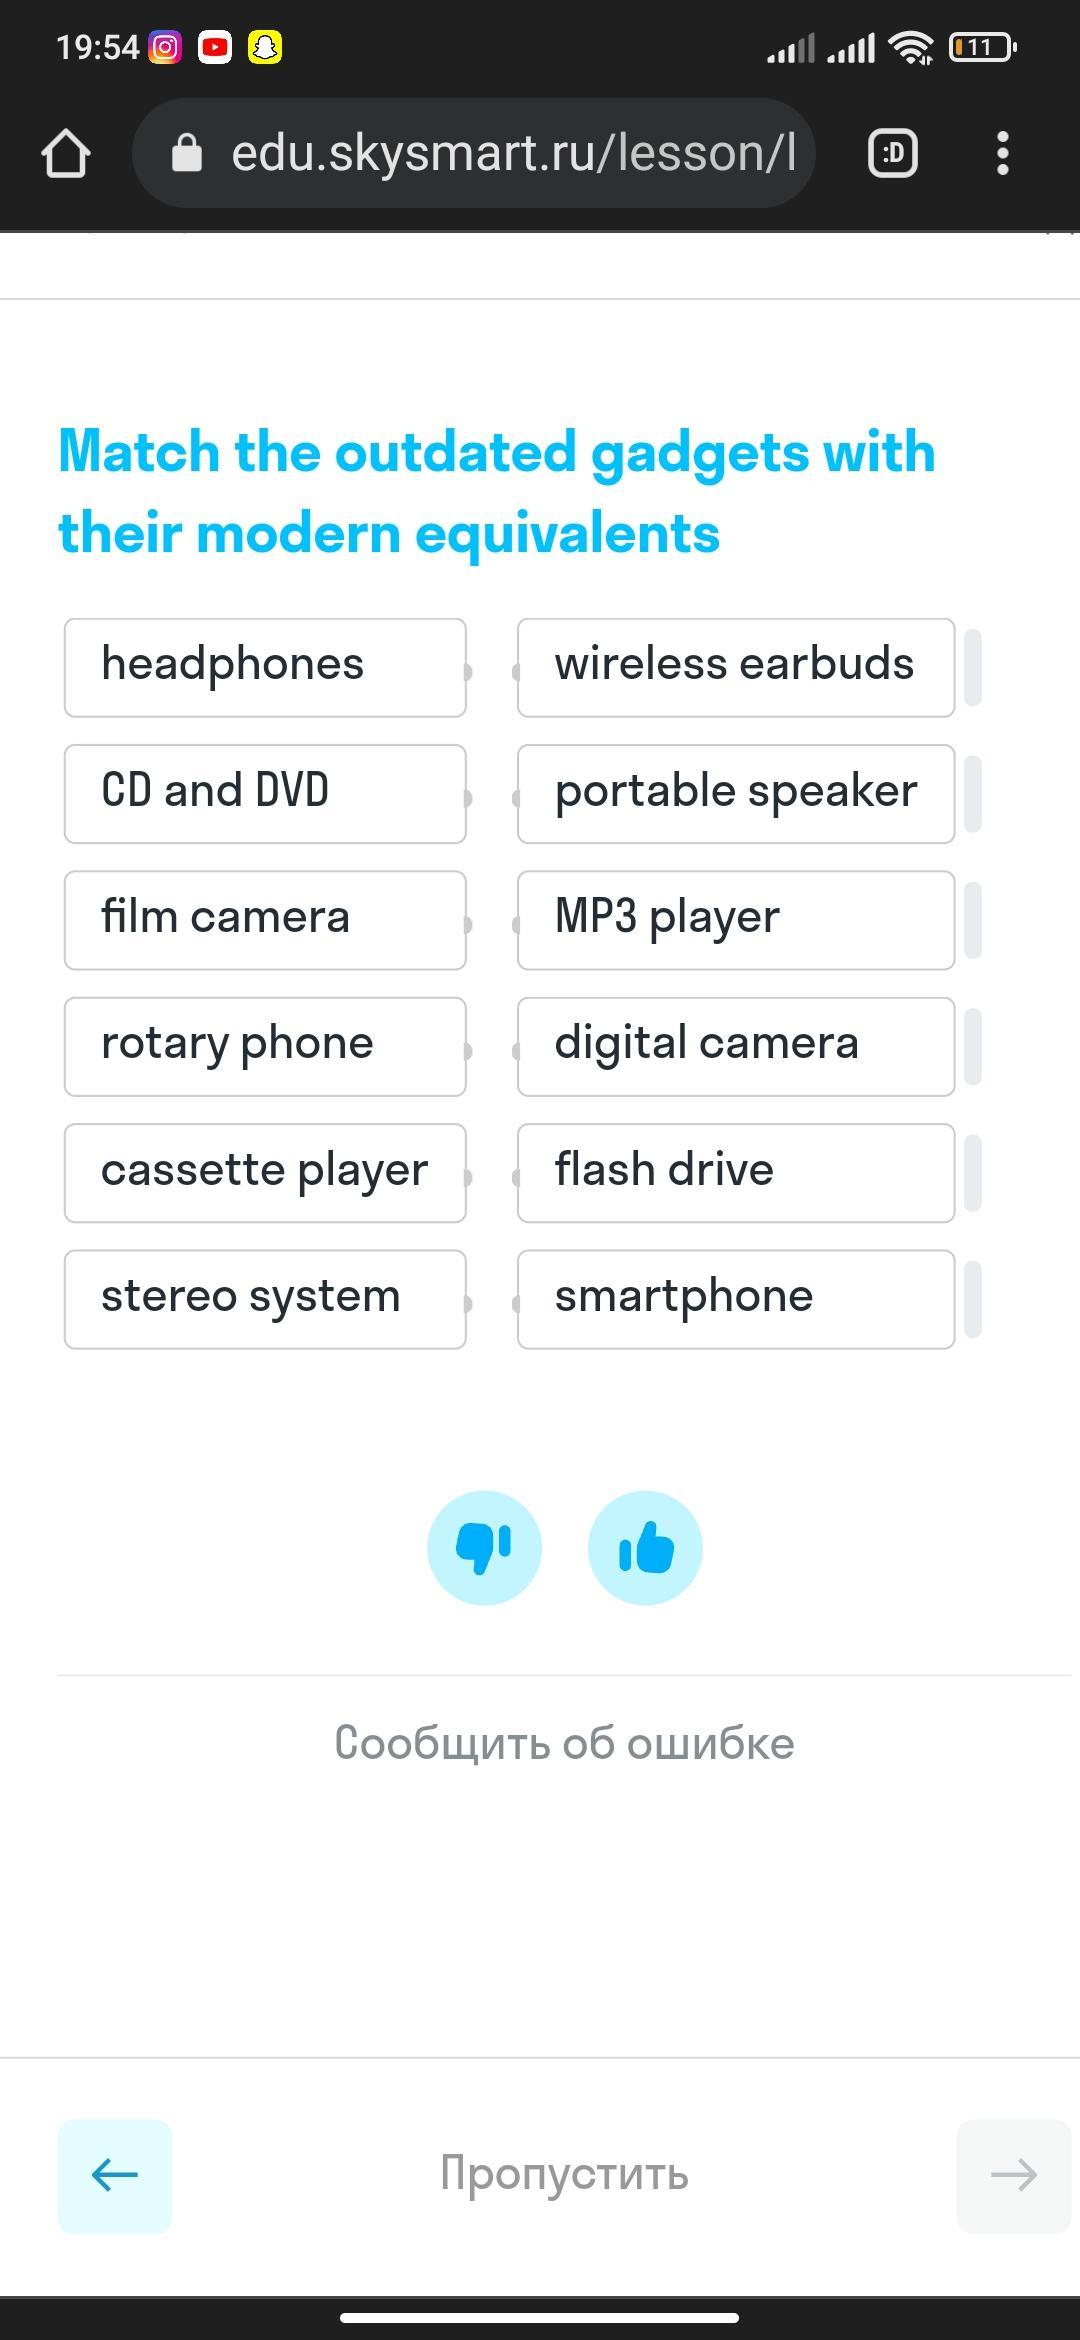Go back with the left arrow button

[114, 2175]
